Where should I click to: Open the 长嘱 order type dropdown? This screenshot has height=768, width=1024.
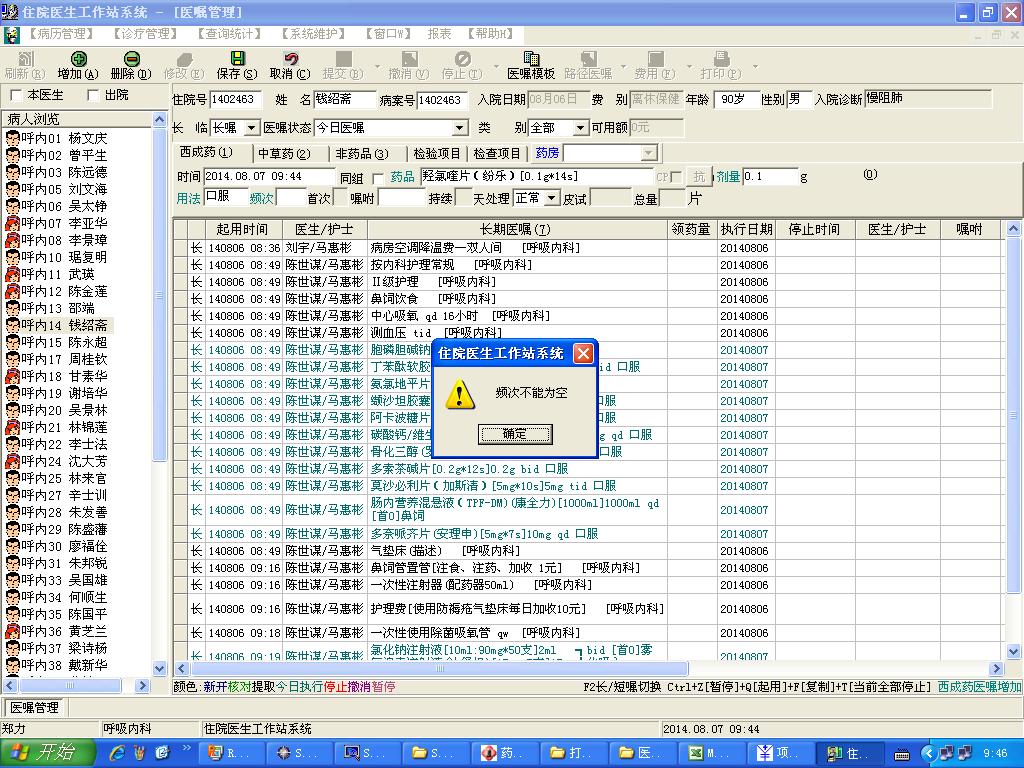[x=251, y=128]
